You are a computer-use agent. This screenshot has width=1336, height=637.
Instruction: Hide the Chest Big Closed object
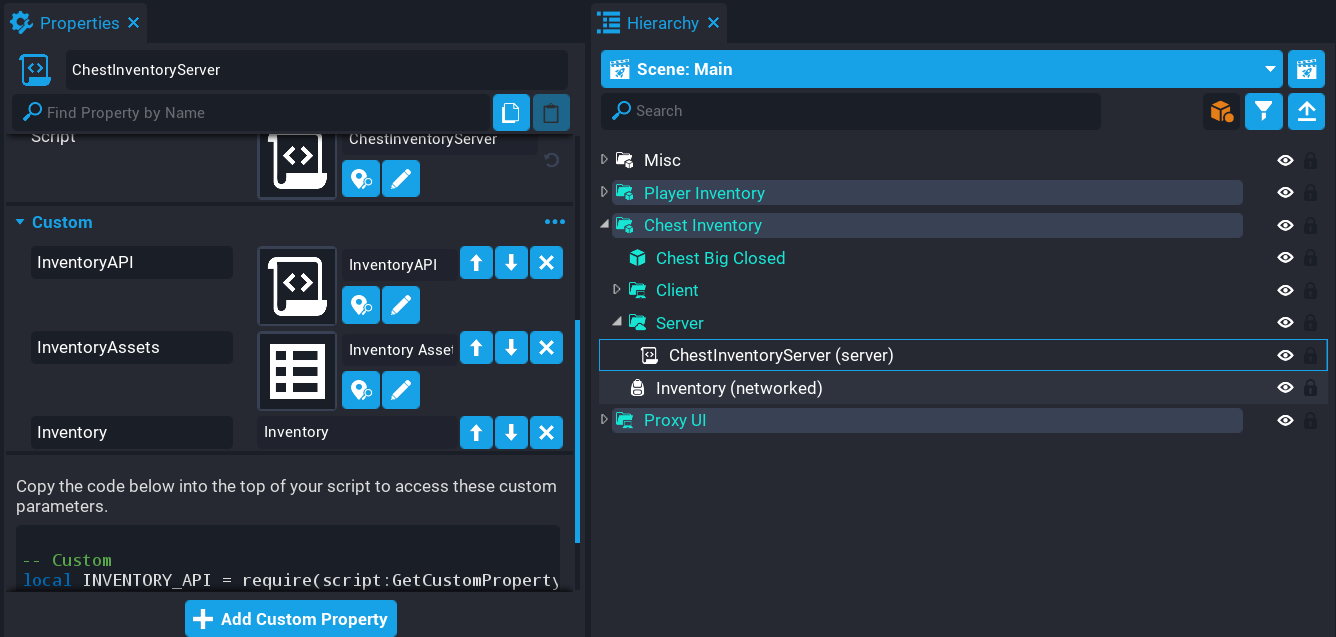1285,258
